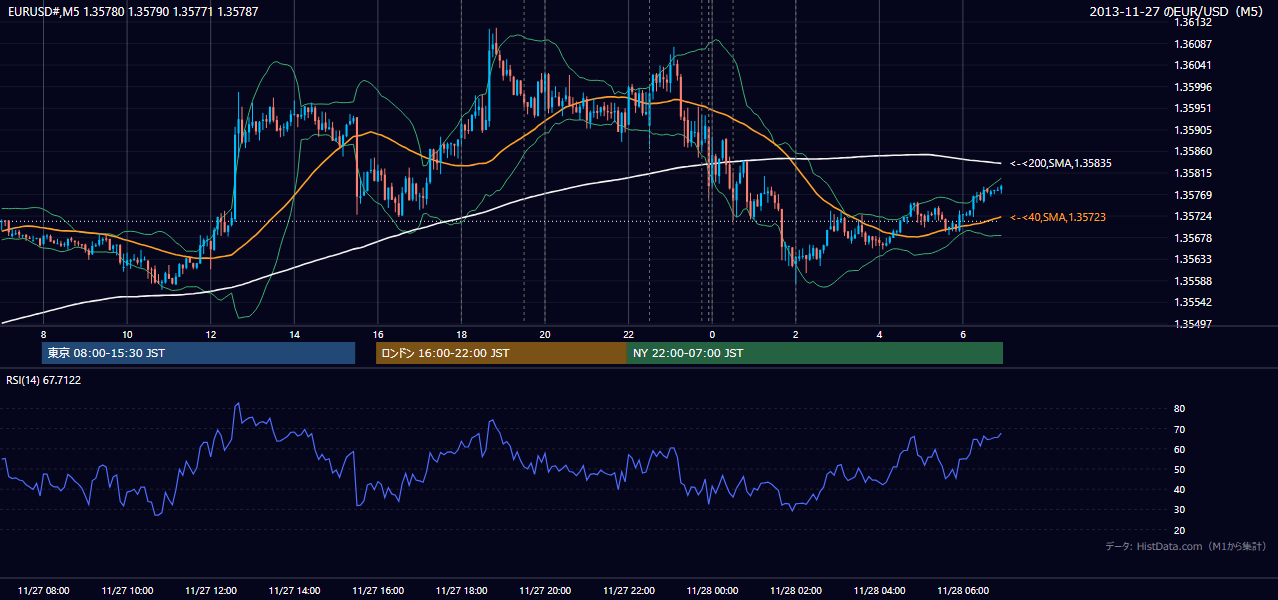Click the 11/28 00:00 date label
Viewport: 1278px width, 600px height.
[712, 591]
